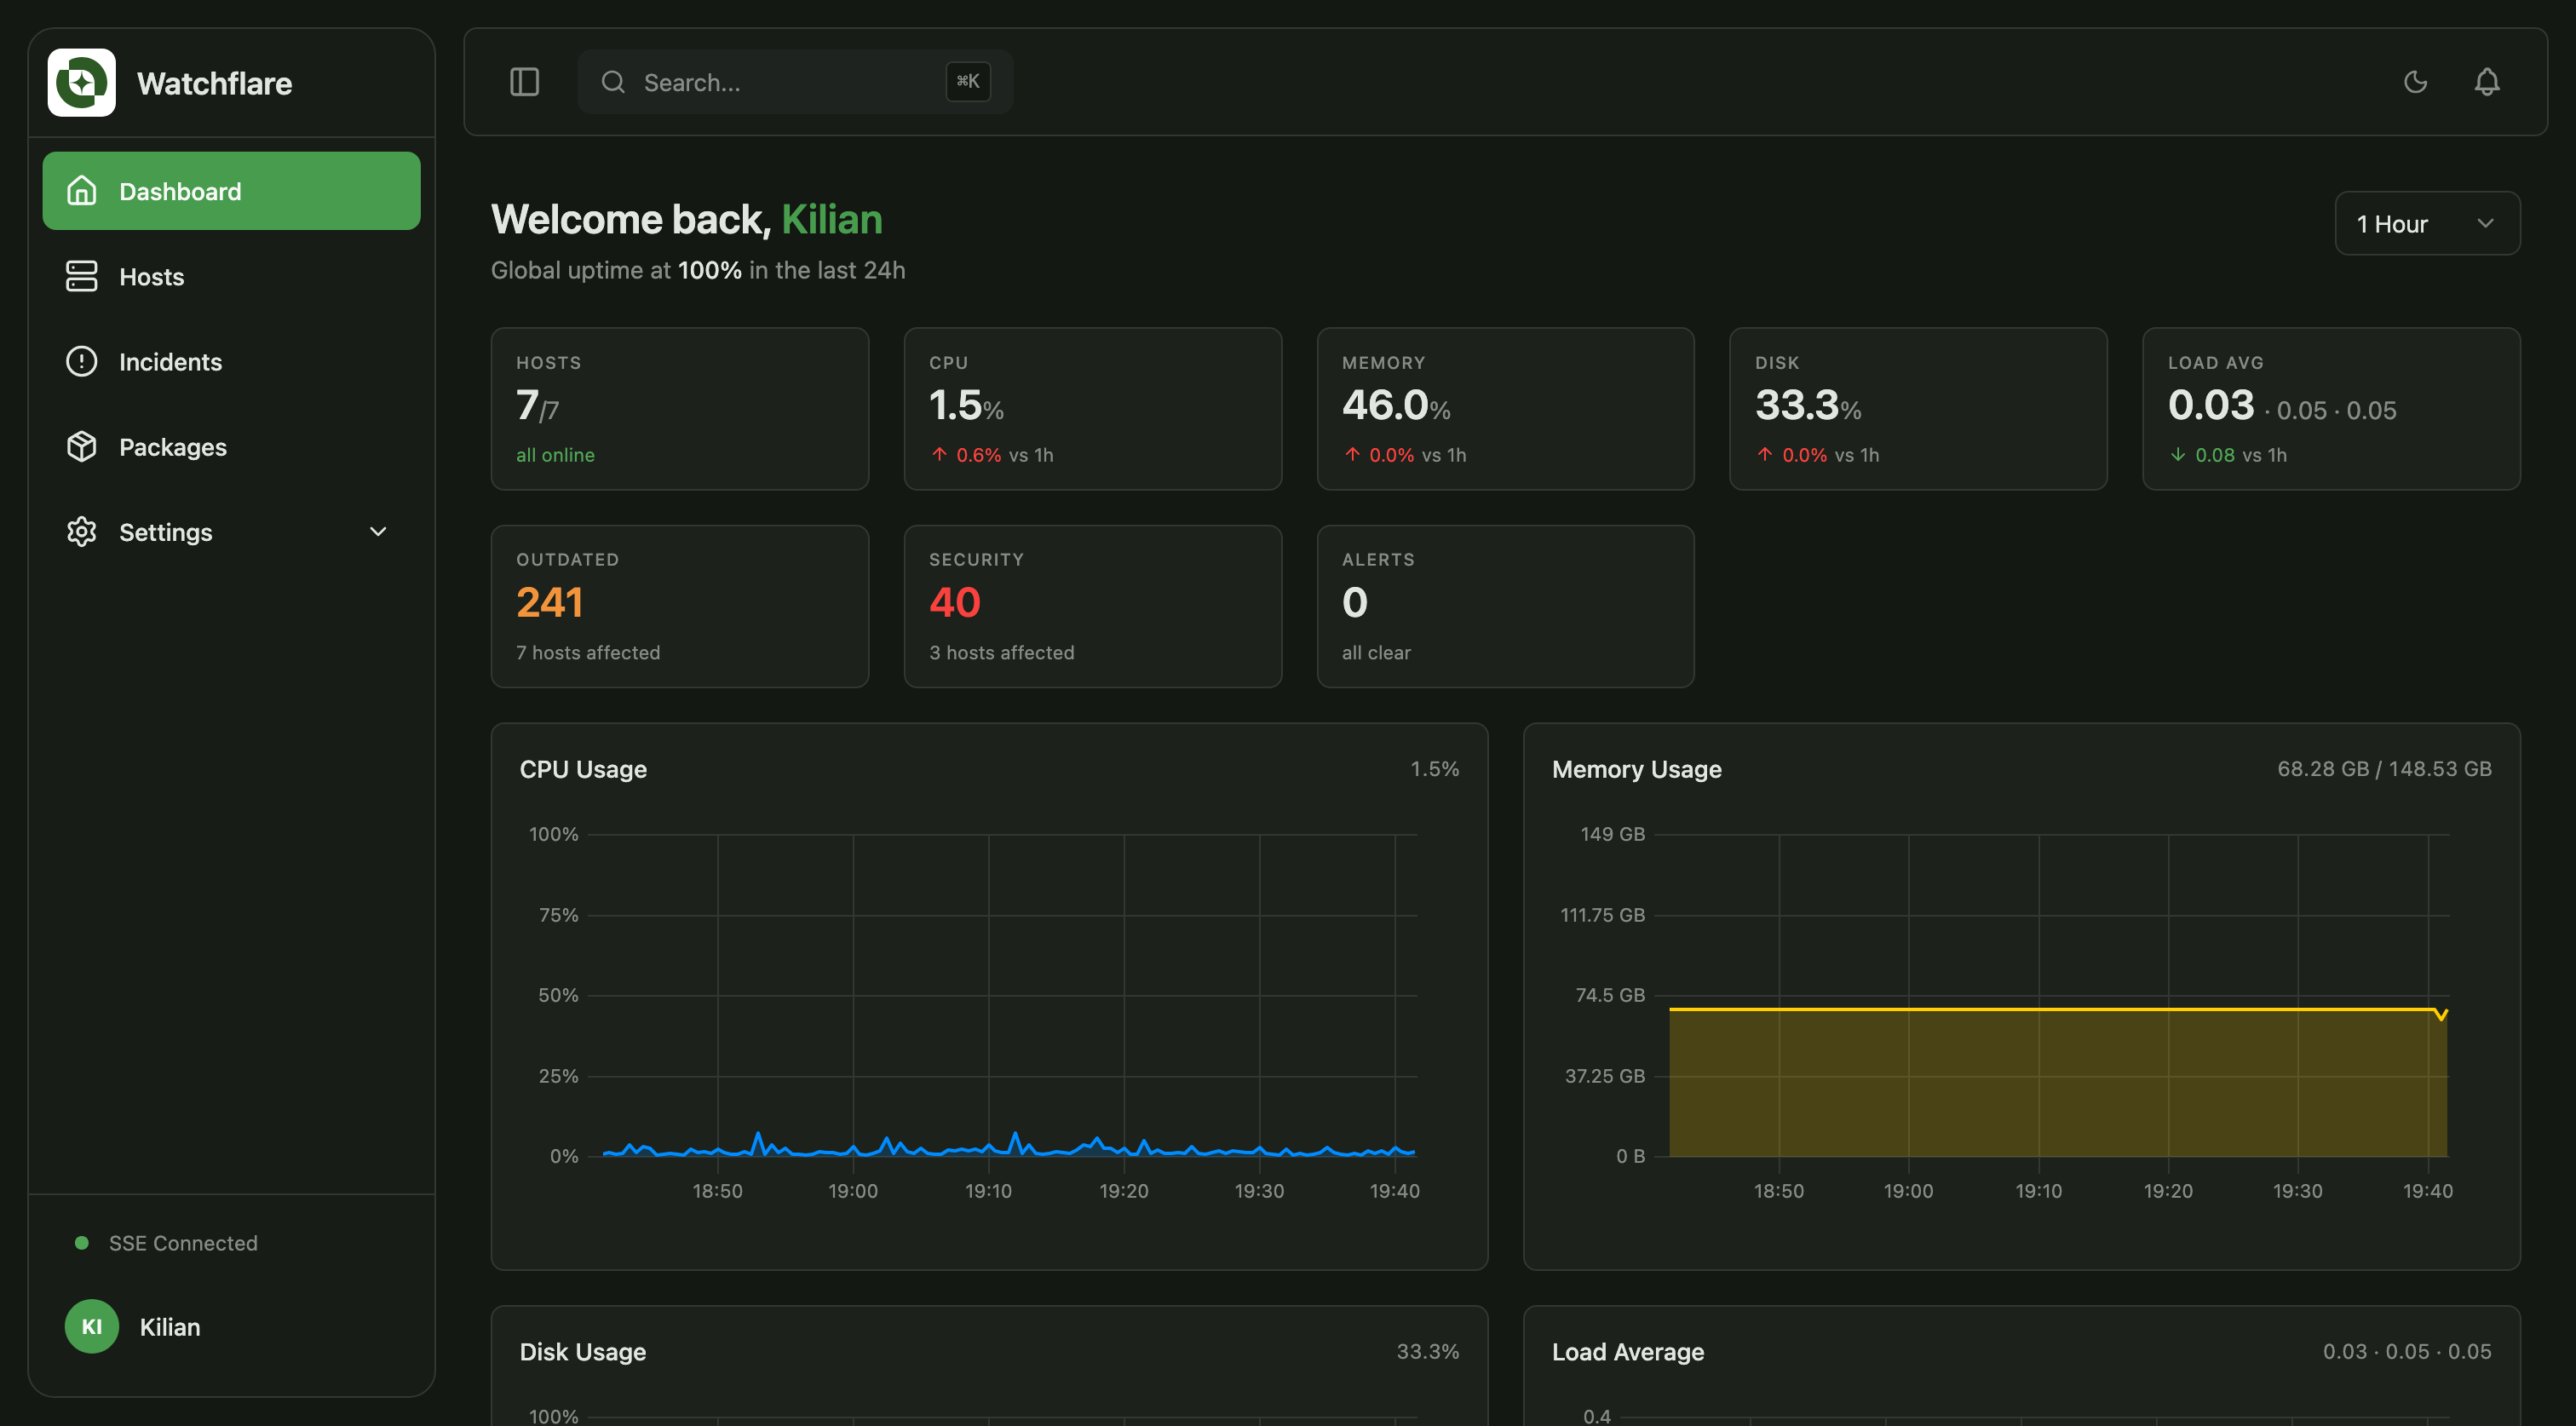Click the Dashboard home icon
2576x1426 pixels.
click(82, 191)
